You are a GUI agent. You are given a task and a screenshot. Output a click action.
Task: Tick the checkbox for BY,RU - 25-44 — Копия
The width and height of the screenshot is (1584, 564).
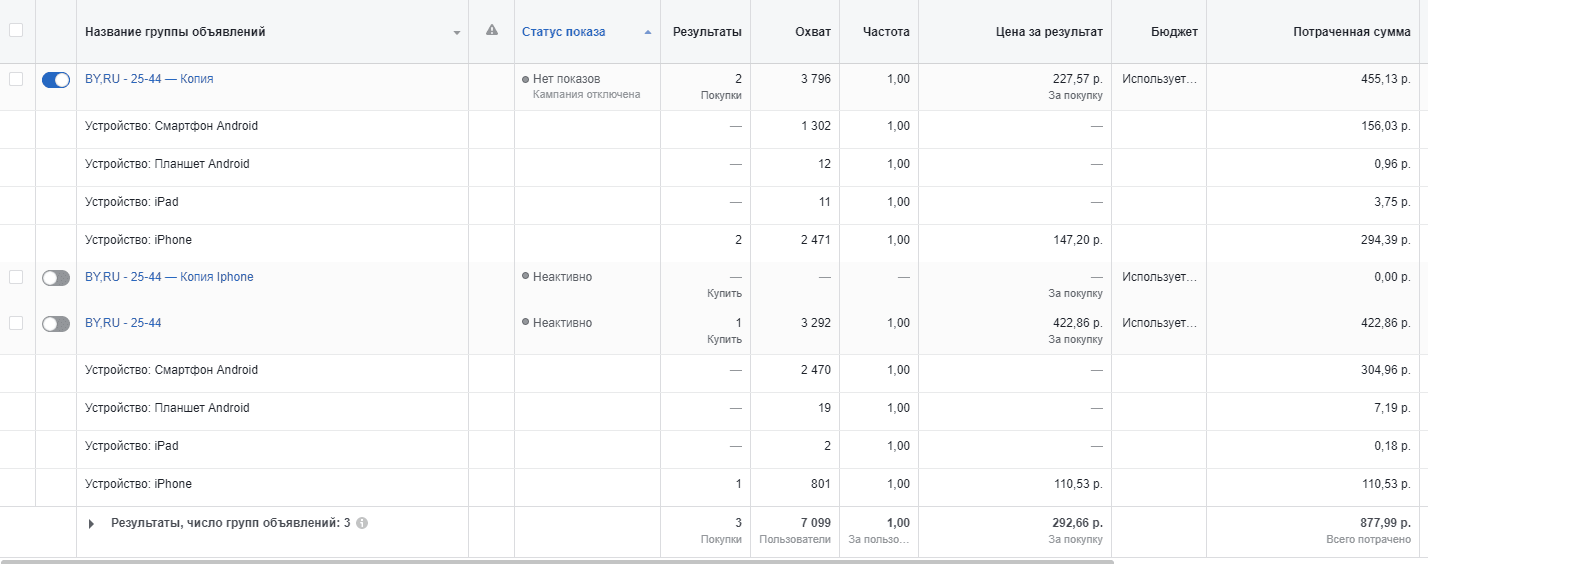[16, 79]
